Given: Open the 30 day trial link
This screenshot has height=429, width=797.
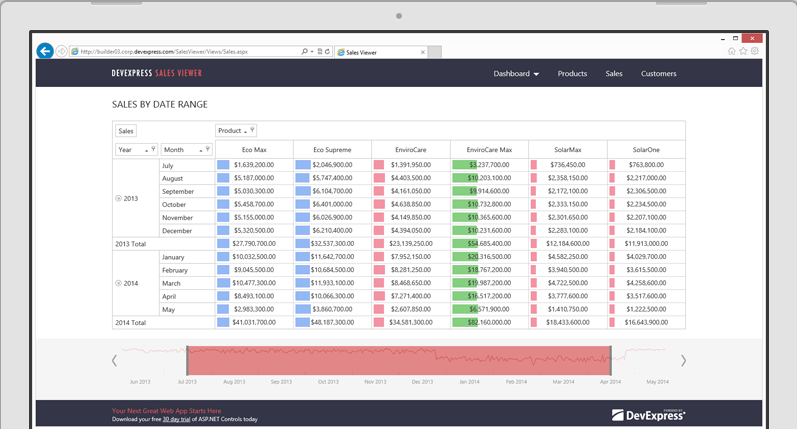Looking at the screenshot, I should (x=176, y=419).
